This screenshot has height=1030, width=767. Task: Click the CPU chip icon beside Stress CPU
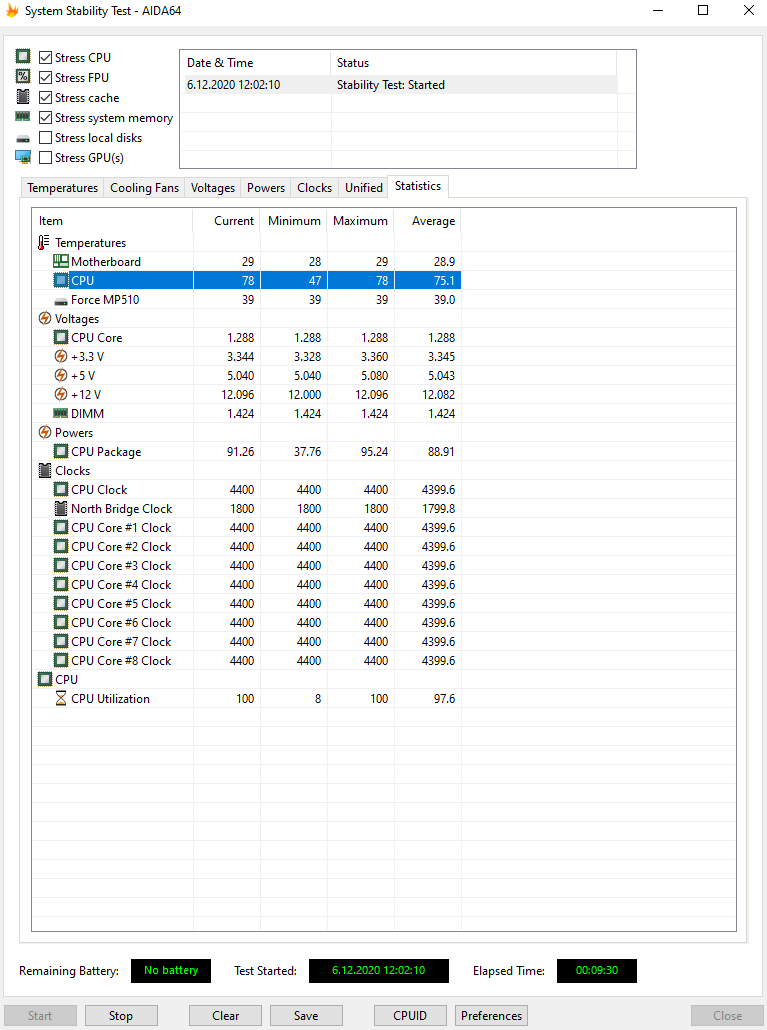[23, 56]
